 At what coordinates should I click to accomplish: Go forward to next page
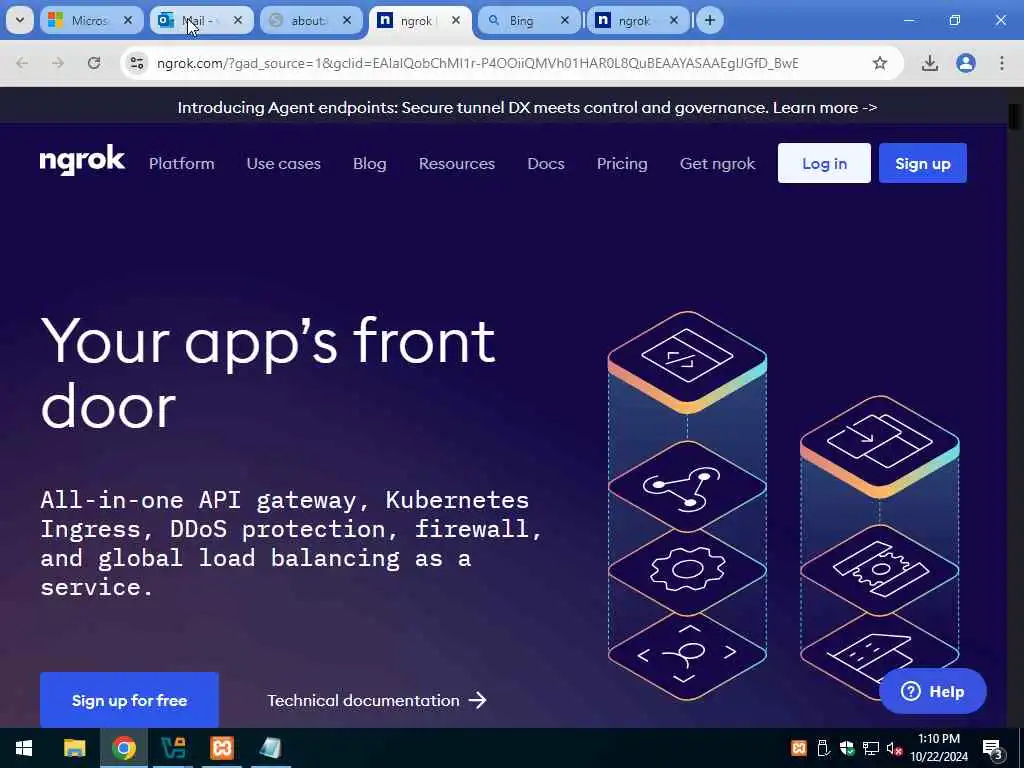[x=58, y=63]
